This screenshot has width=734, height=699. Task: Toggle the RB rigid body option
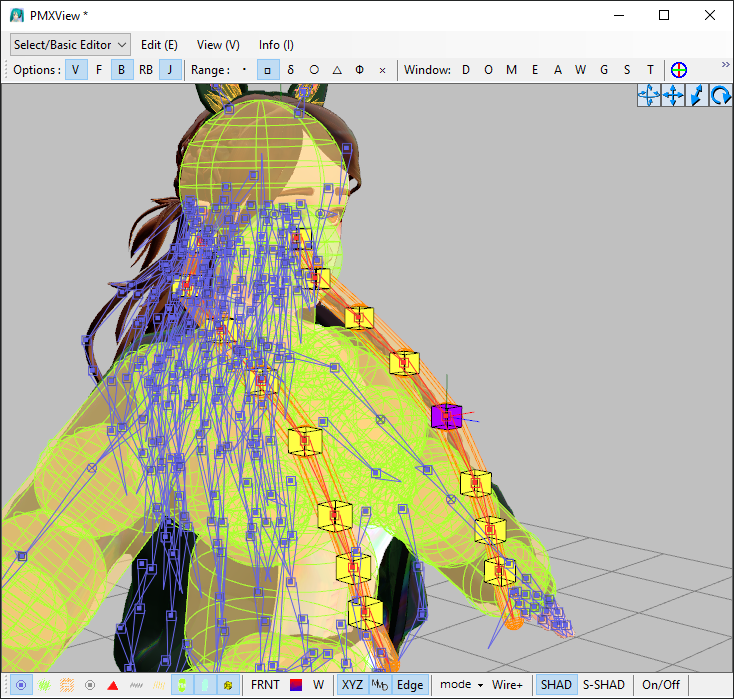(146, 70)
